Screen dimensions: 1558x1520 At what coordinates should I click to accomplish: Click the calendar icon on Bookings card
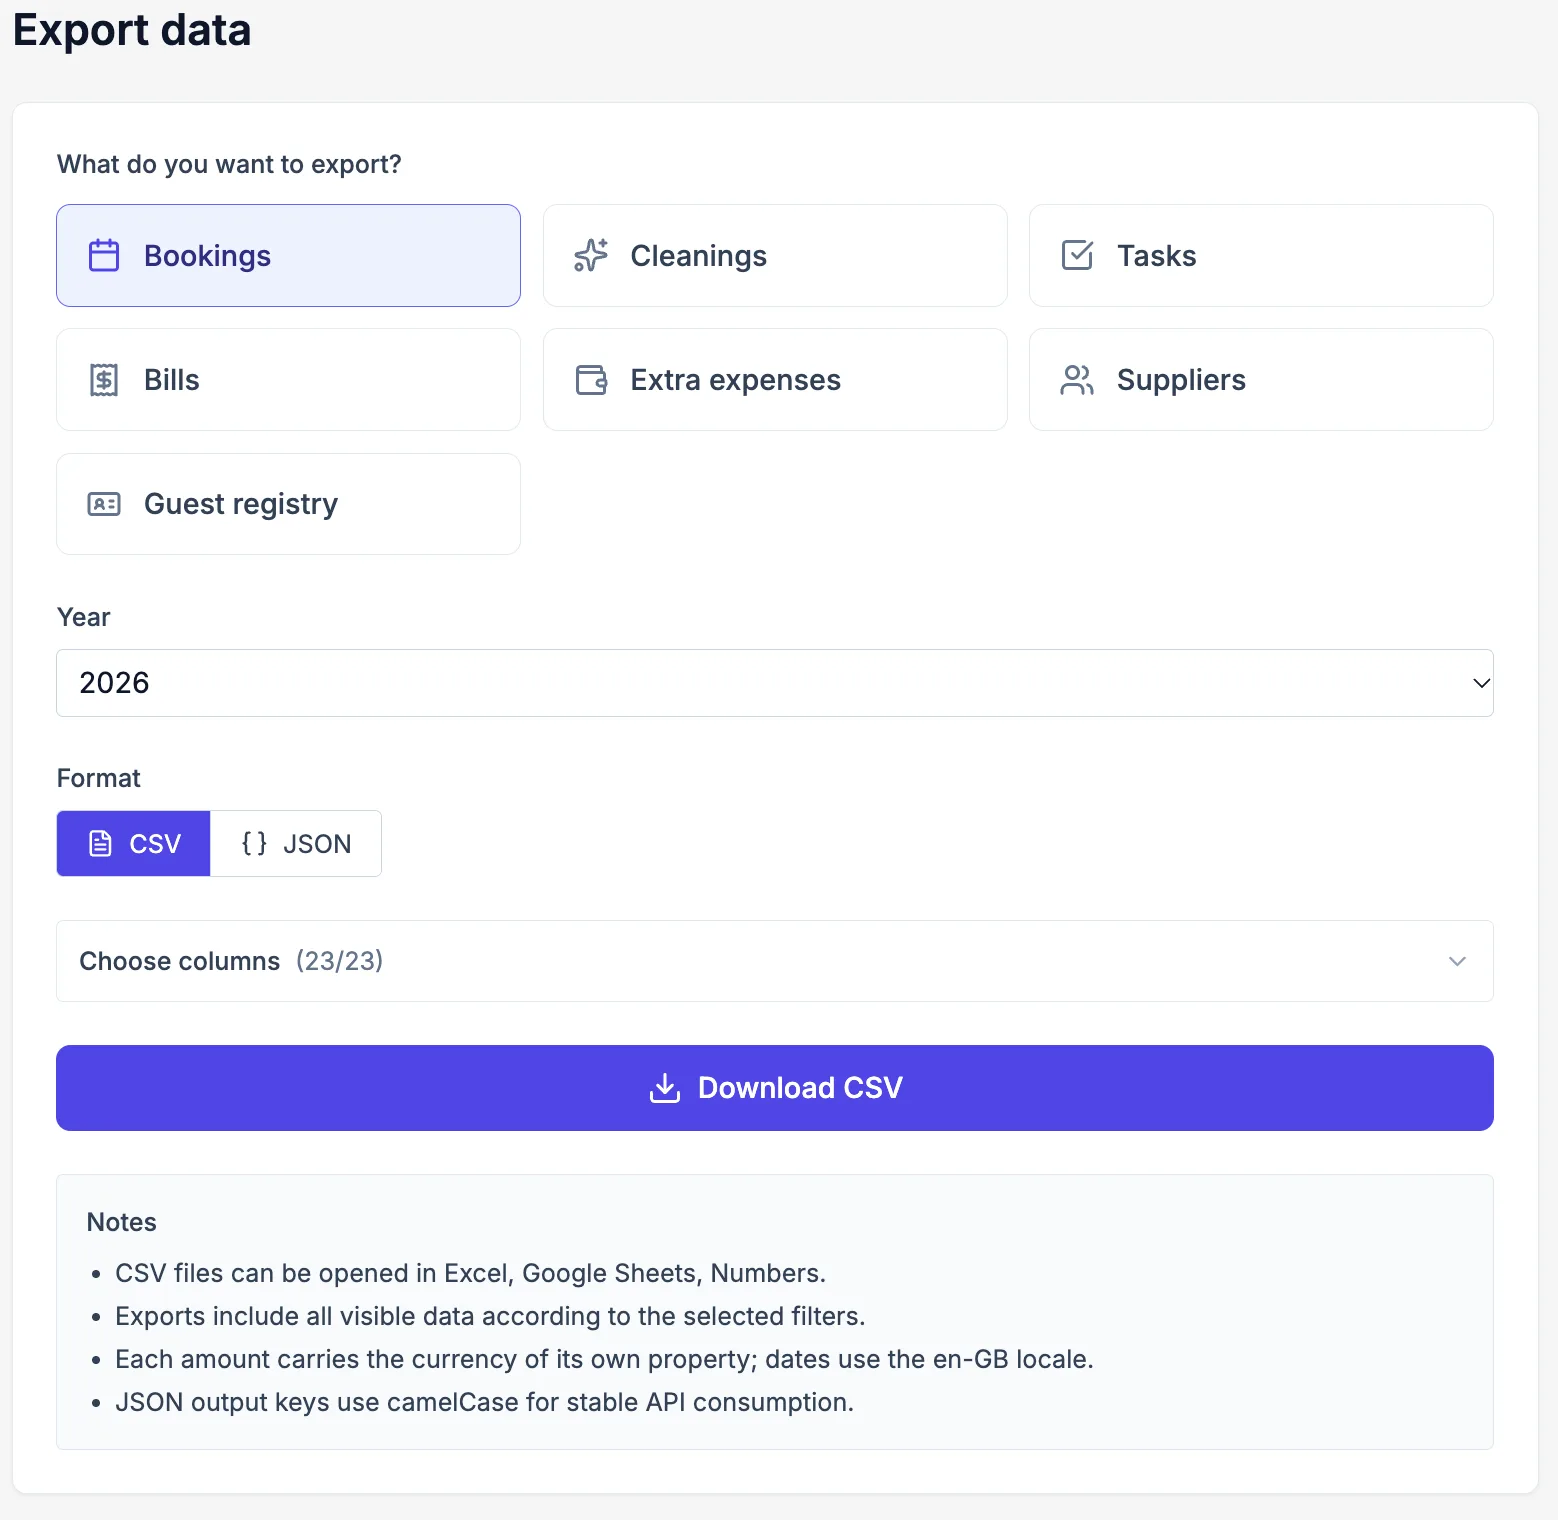click(x=104, y=256)
